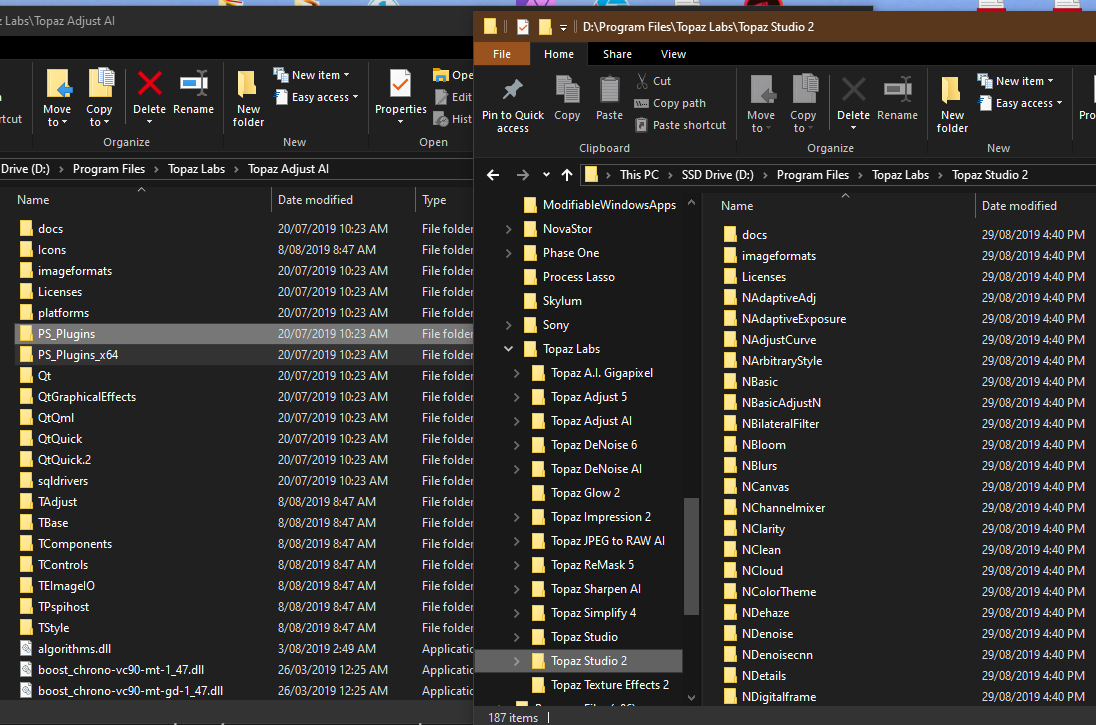1096x725 pixels.
Task: Go up one folder level in Topaz Studio 2
Action: (567, 175)
